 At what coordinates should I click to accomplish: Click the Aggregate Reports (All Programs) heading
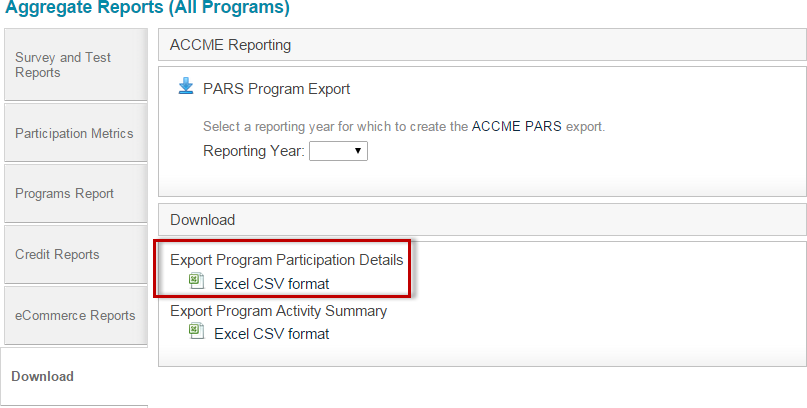point(147,8)
